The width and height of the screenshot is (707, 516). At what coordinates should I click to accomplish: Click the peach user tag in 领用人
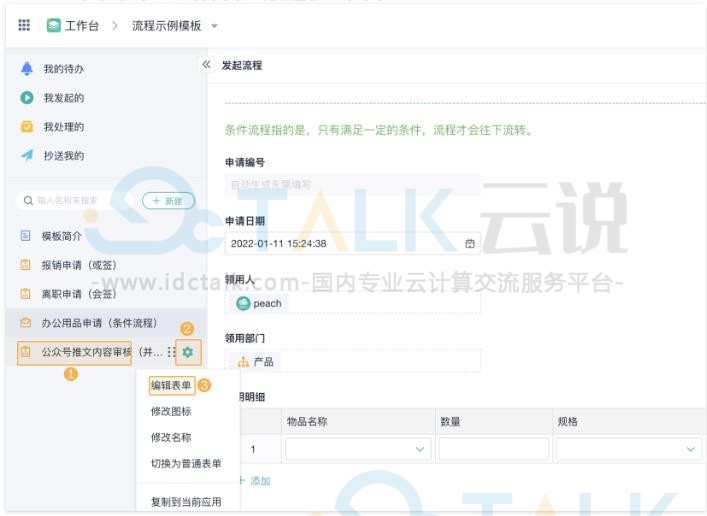click(259, 304)
